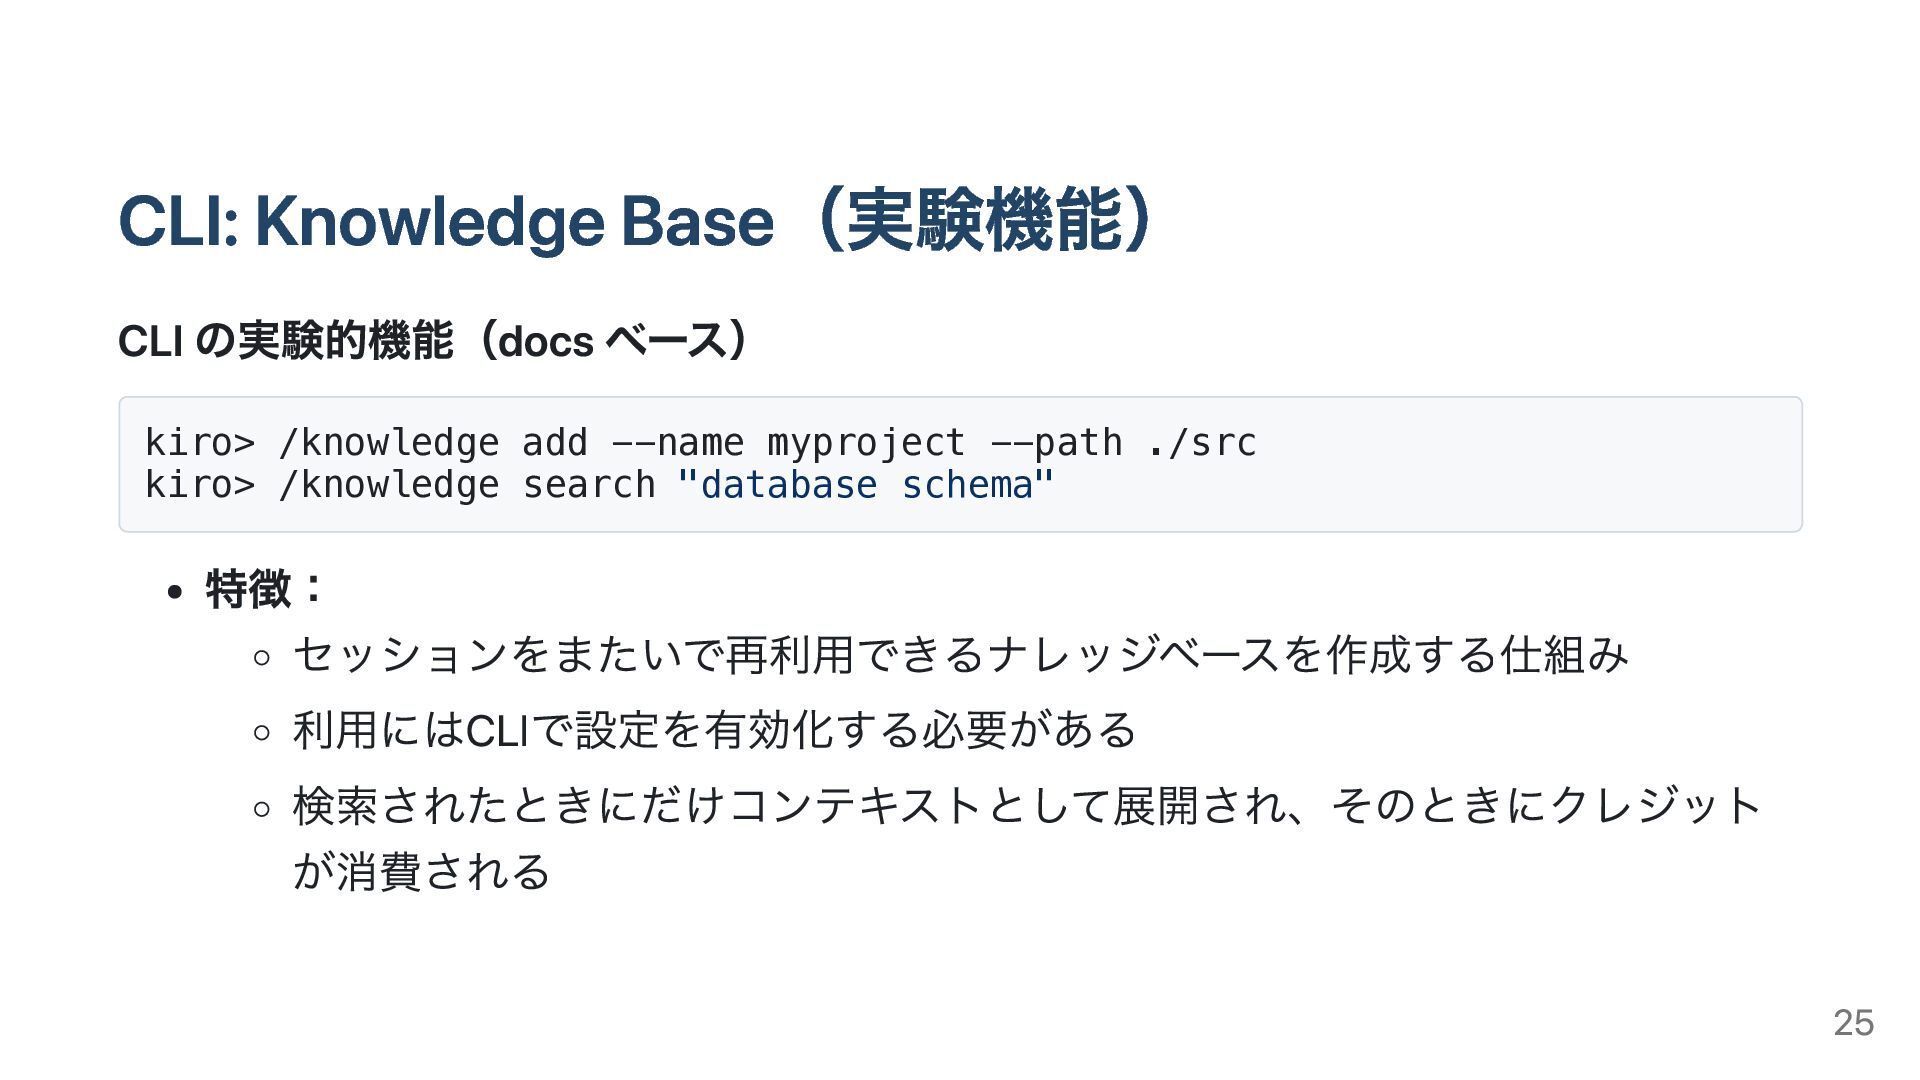
Task: Click the slide page number 25
Action: [1853, 1023]
